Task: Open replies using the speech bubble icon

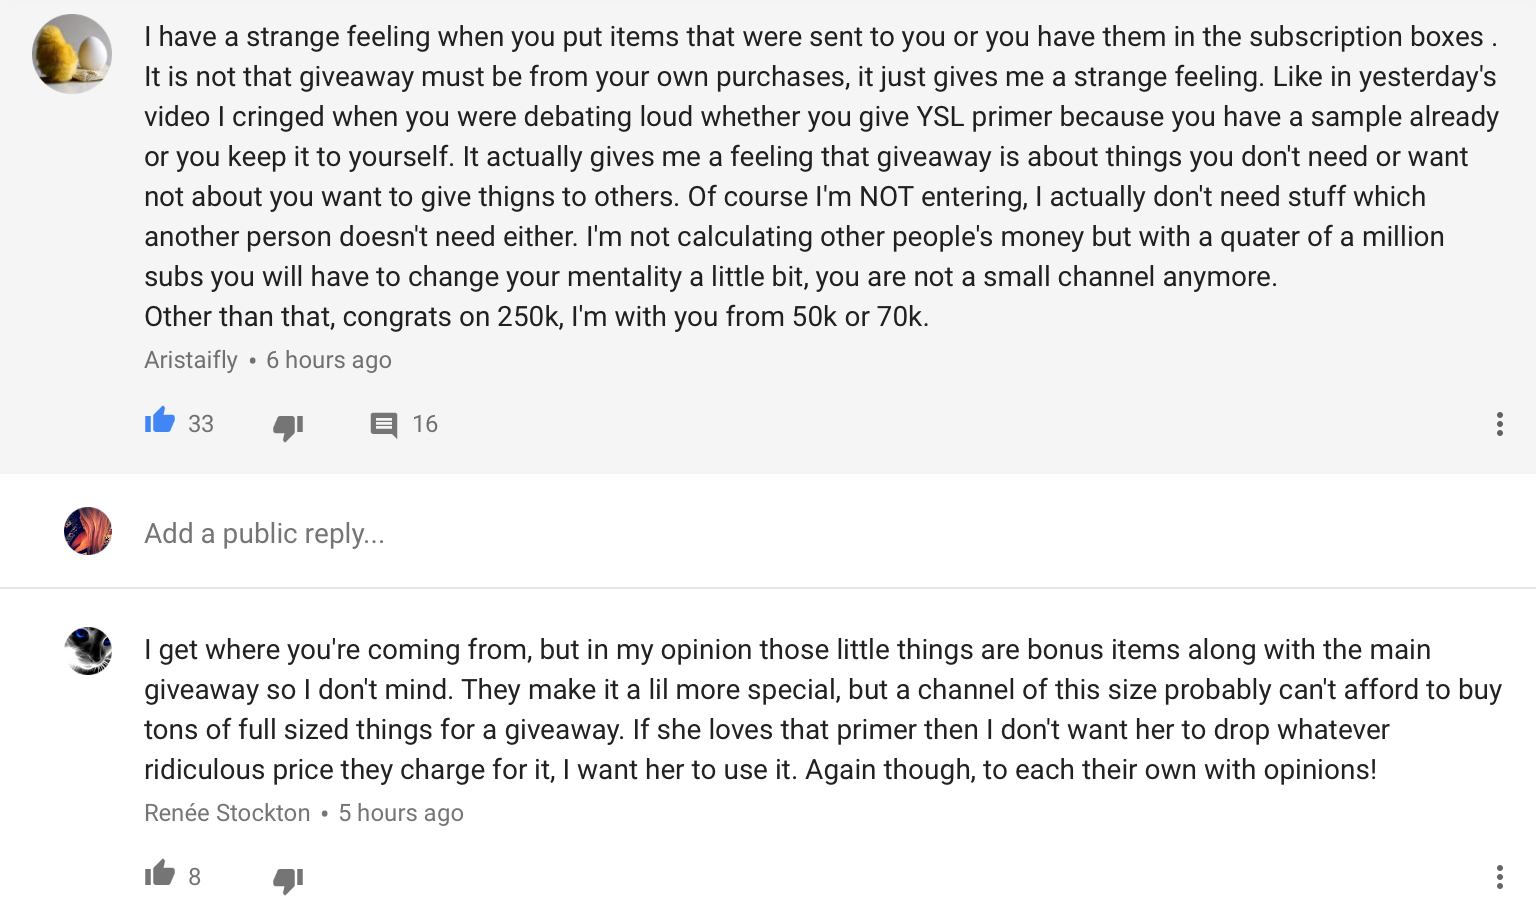Action: (384, 425)
